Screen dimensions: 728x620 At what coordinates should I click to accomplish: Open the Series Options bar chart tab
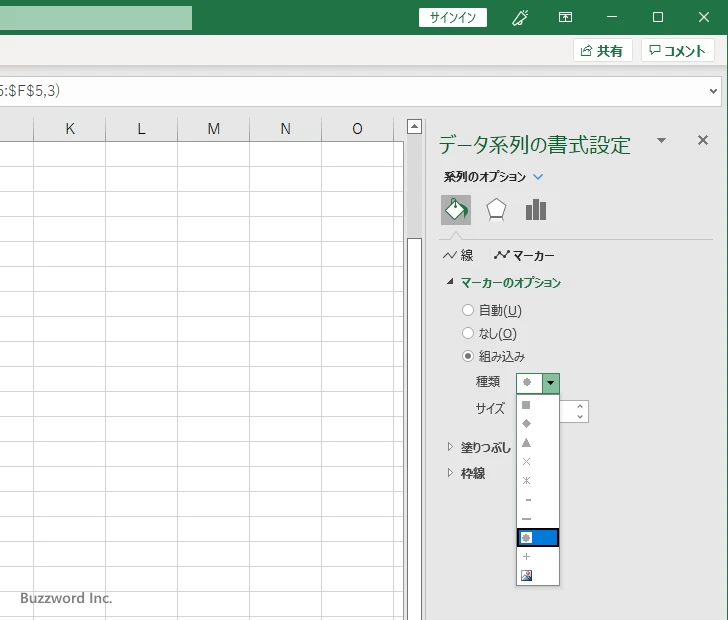536,210
